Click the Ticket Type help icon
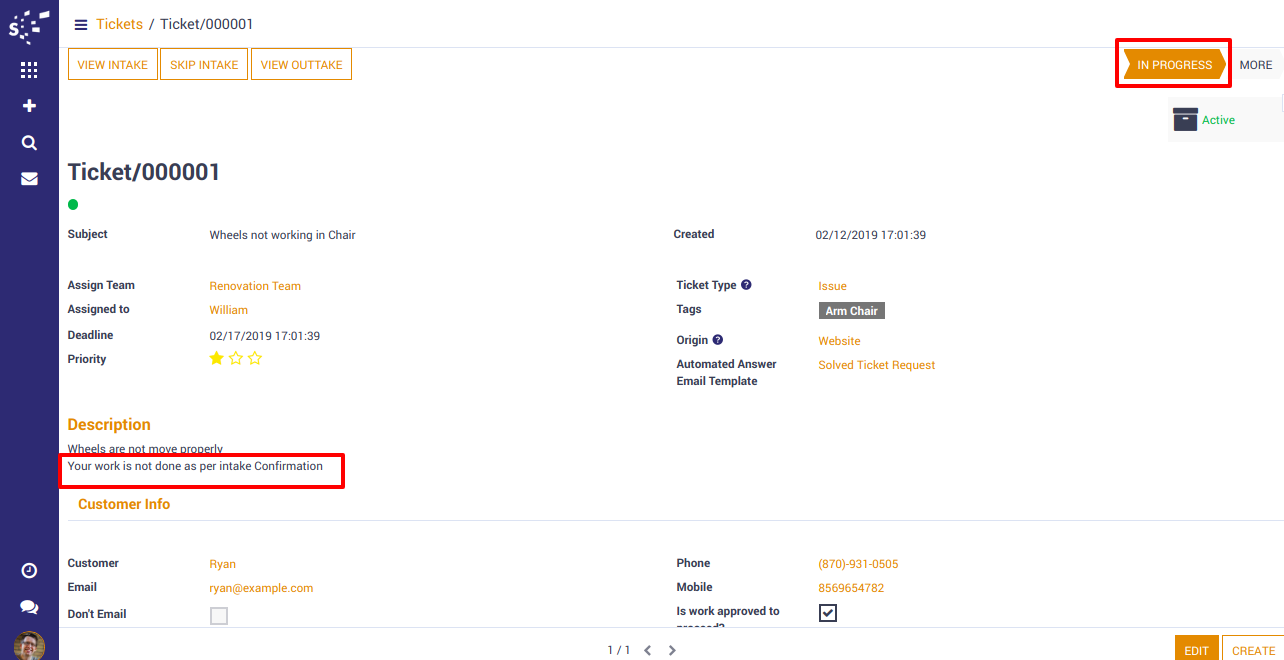Screen dimensions: 1284x660 point(746,285)
